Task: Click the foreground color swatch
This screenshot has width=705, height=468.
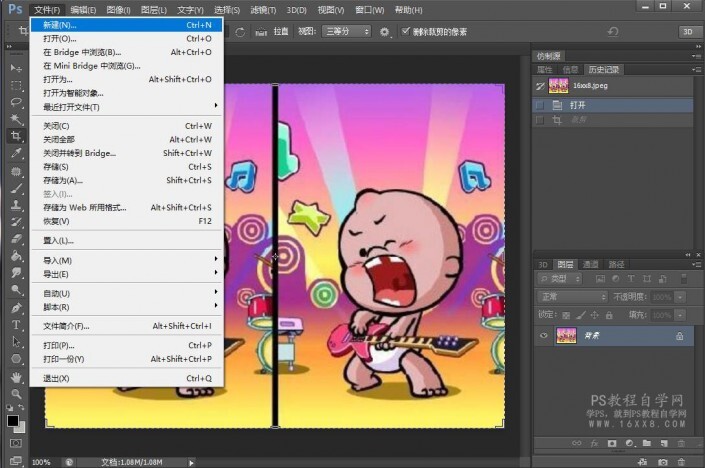Action: [13, 421]
